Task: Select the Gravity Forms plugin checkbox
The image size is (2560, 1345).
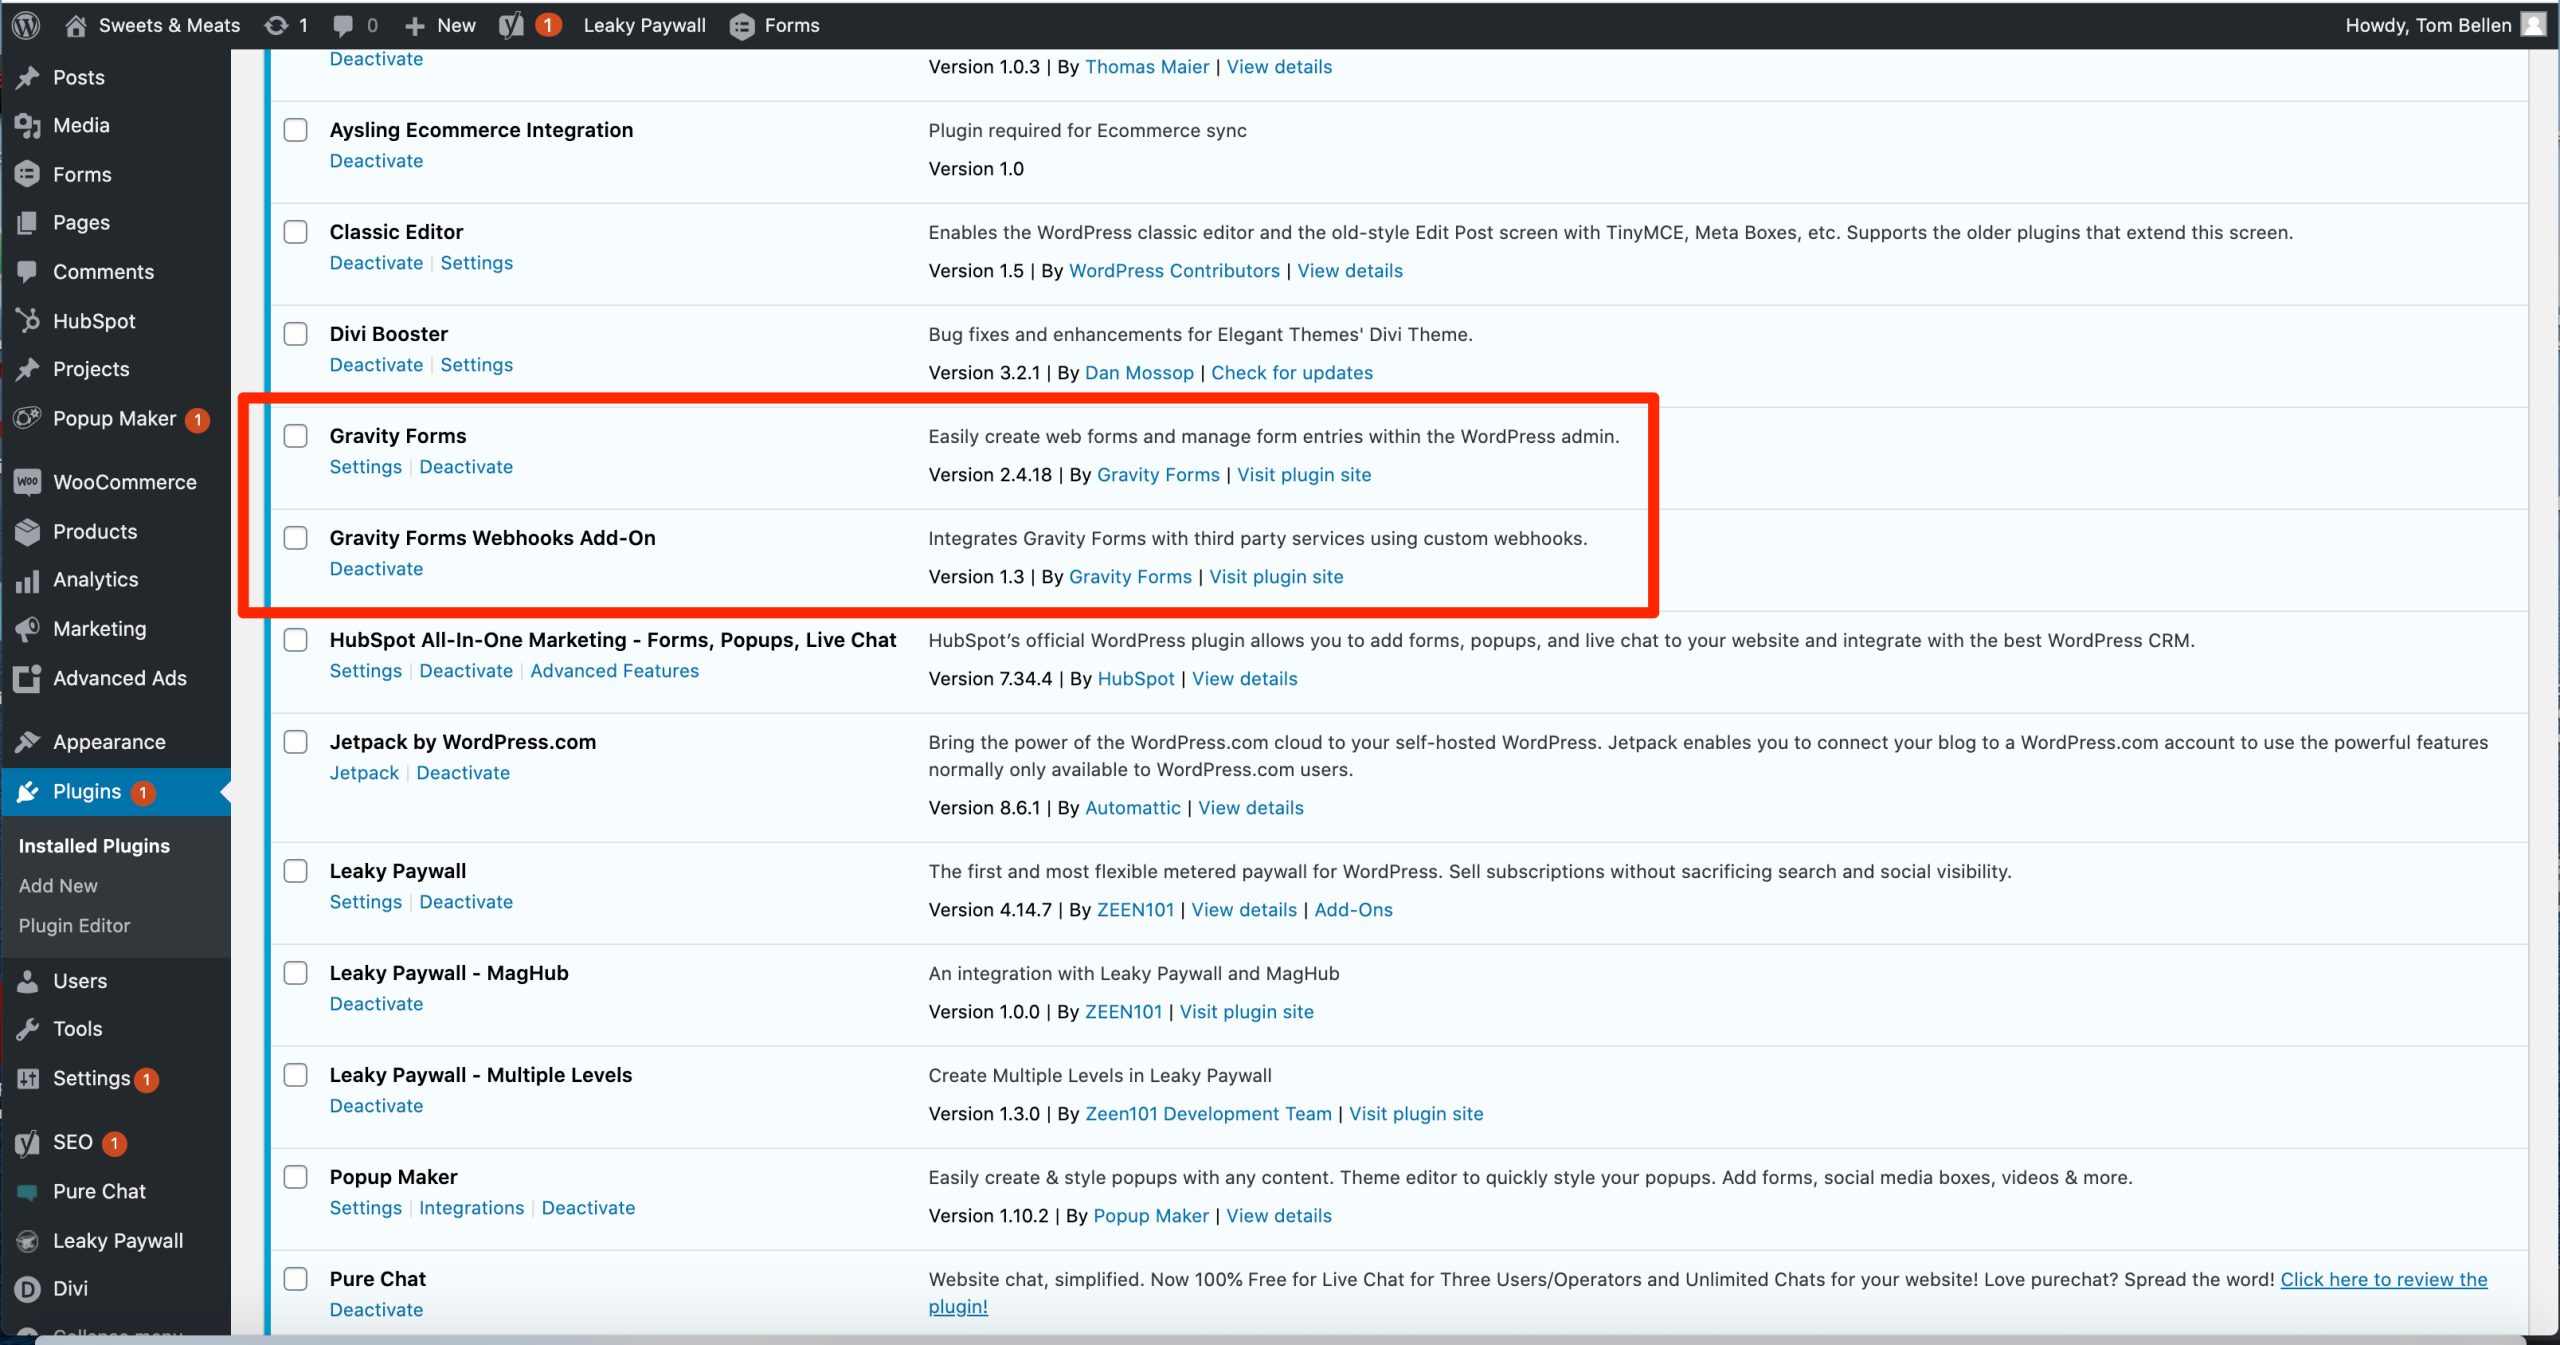Action: tap(296, 436)
